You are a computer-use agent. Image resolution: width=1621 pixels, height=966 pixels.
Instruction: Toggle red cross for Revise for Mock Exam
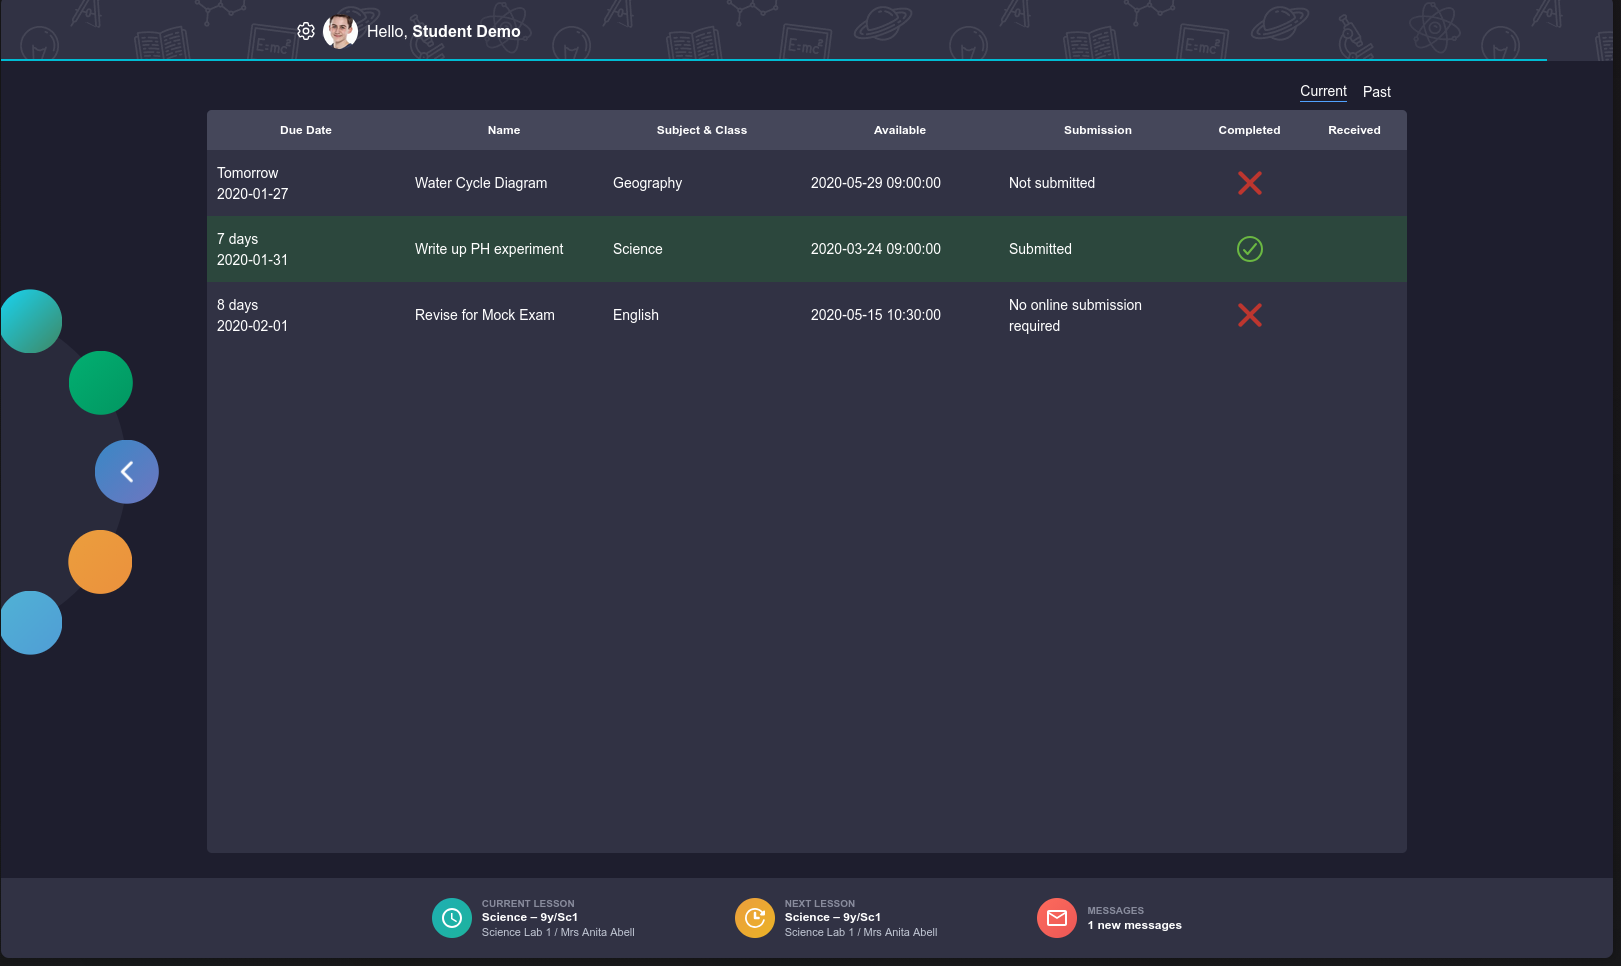tap(1250, 315)
